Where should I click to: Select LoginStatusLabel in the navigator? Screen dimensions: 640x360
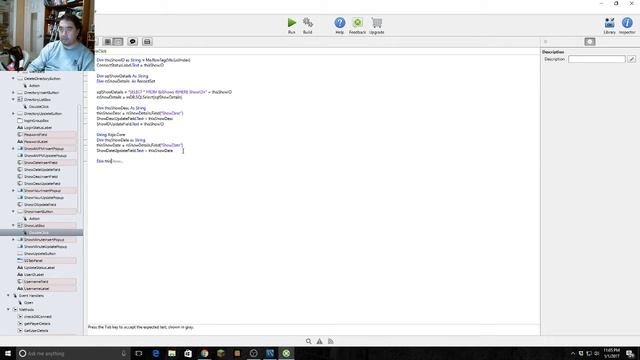(x=38, y=128)
